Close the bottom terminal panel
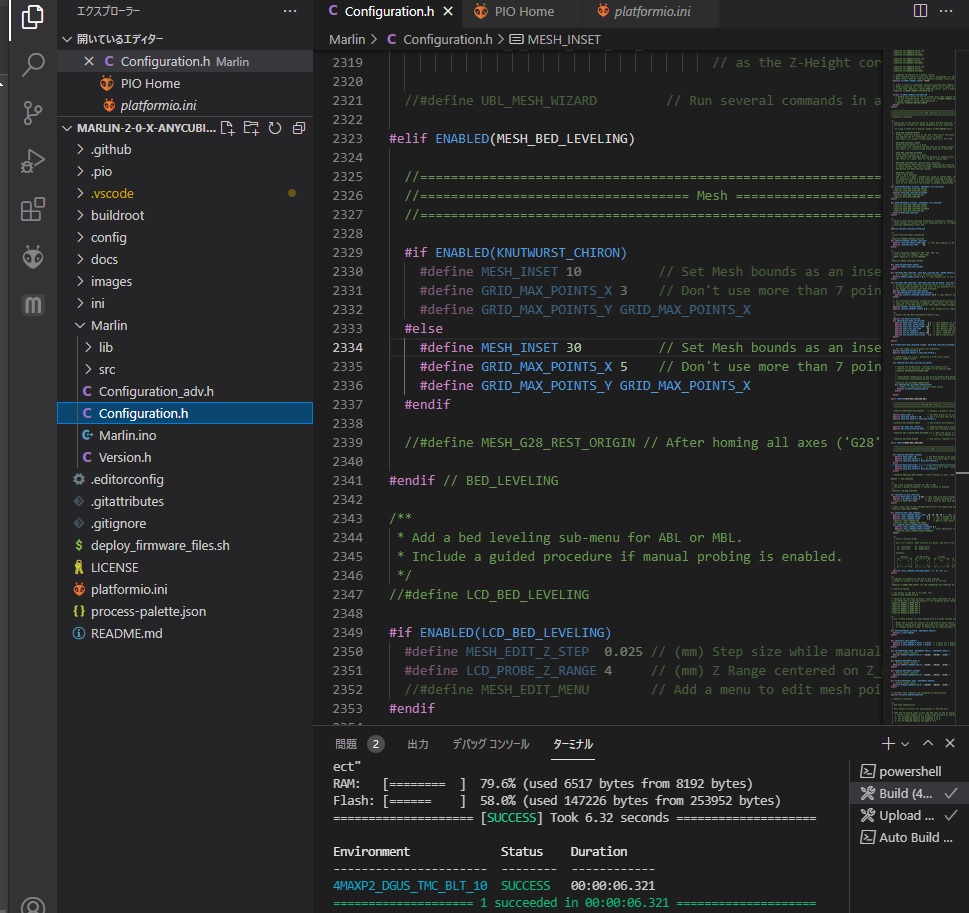969x913 pixels. (x=950, y=743)
